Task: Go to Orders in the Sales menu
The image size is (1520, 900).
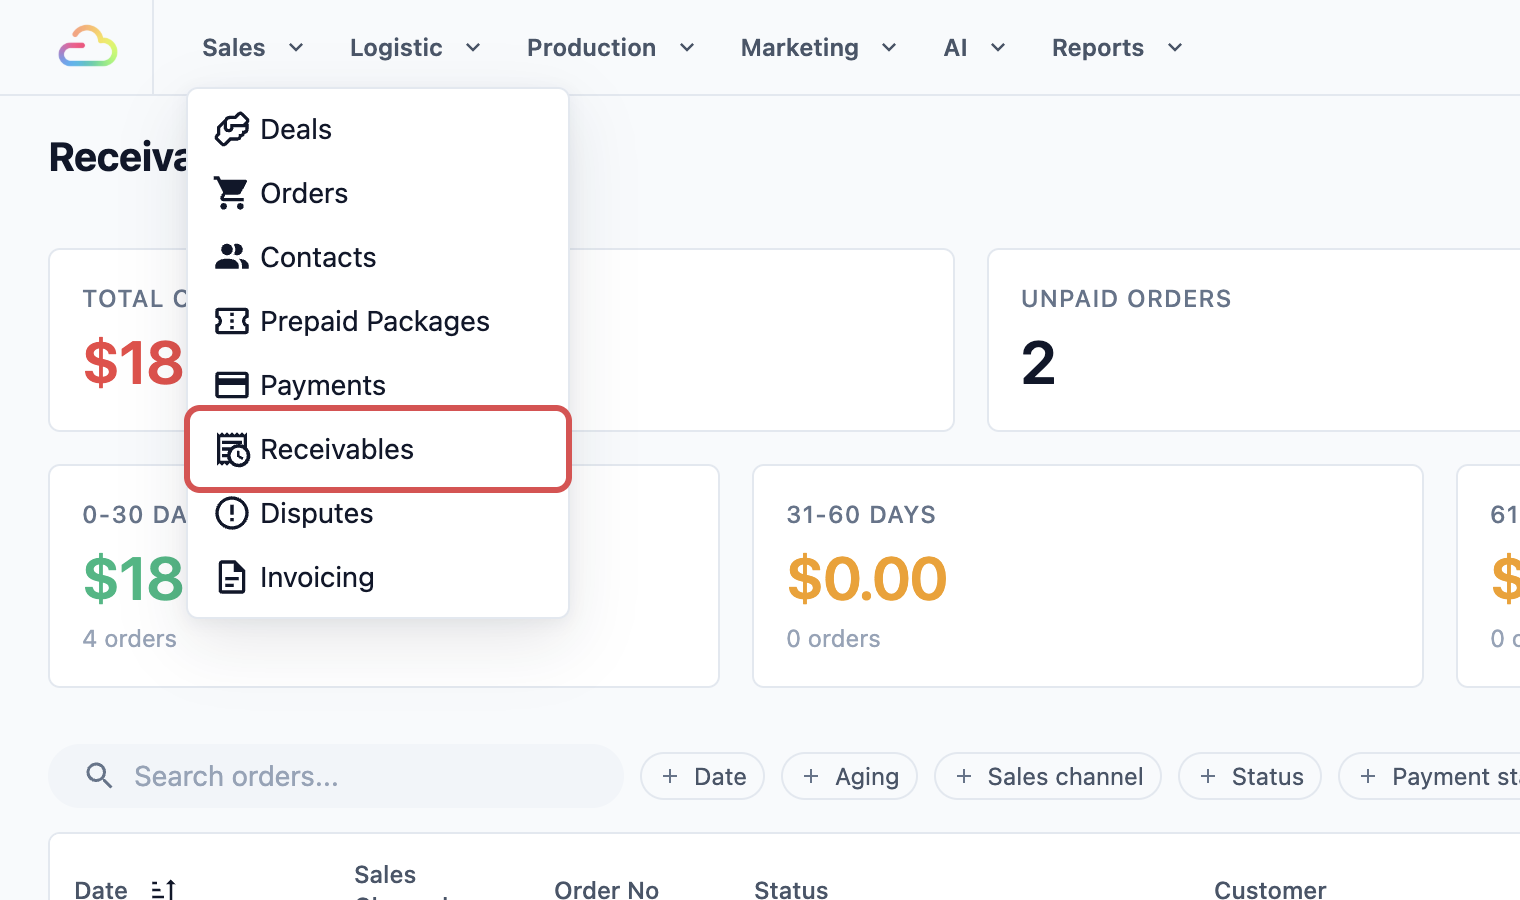Action: coord(378,193)
